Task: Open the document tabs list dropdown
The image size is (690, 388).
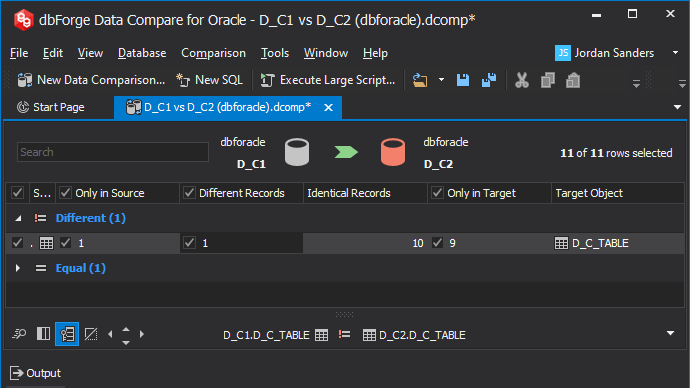Action: (x=677, y=107)
